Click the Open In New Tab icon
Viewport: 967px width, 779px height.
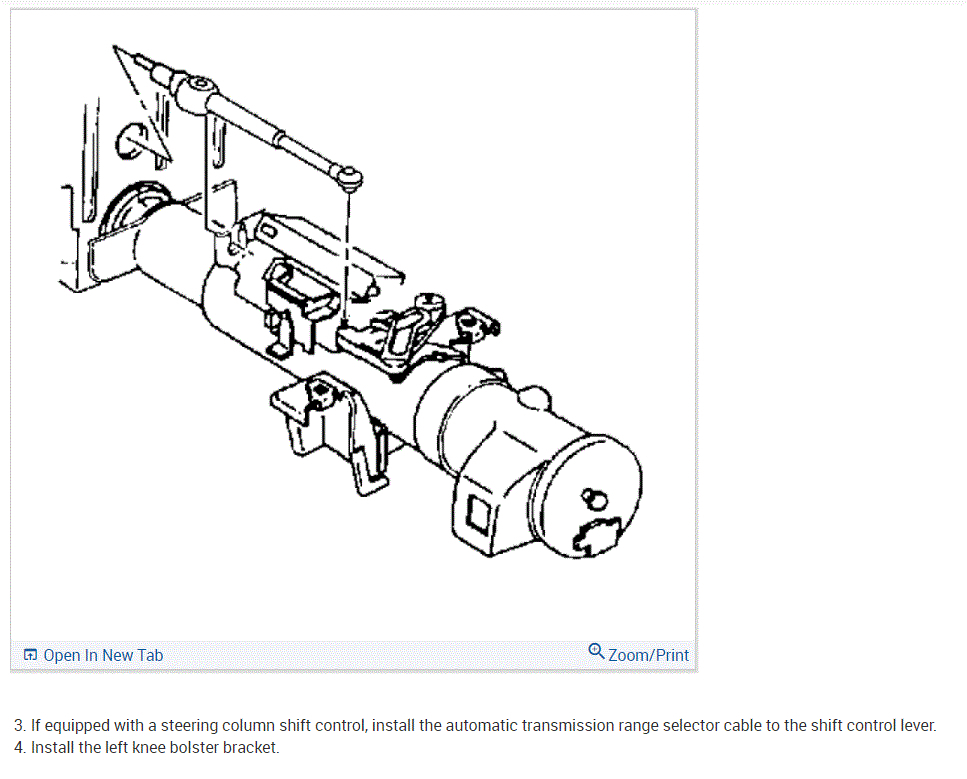click(x=30, y=654)
